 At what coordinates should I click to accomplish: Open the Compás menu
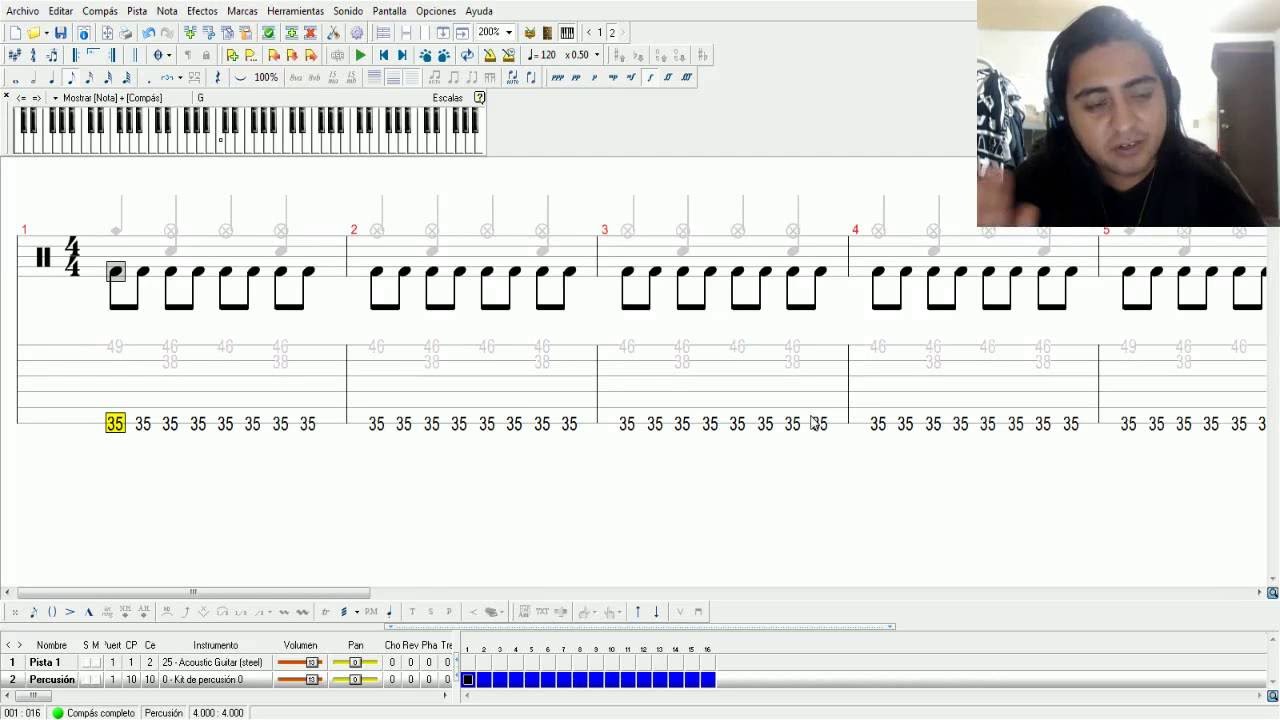point(100,11)
